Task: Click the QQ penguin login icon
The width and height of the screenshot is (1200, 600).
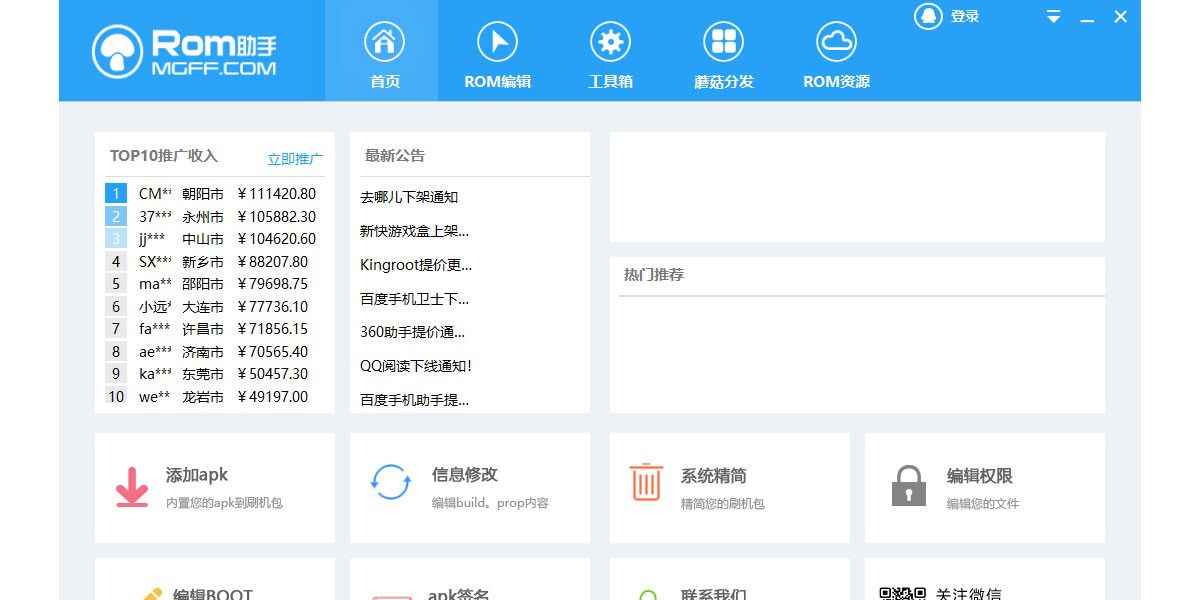Action: point(928,16)
